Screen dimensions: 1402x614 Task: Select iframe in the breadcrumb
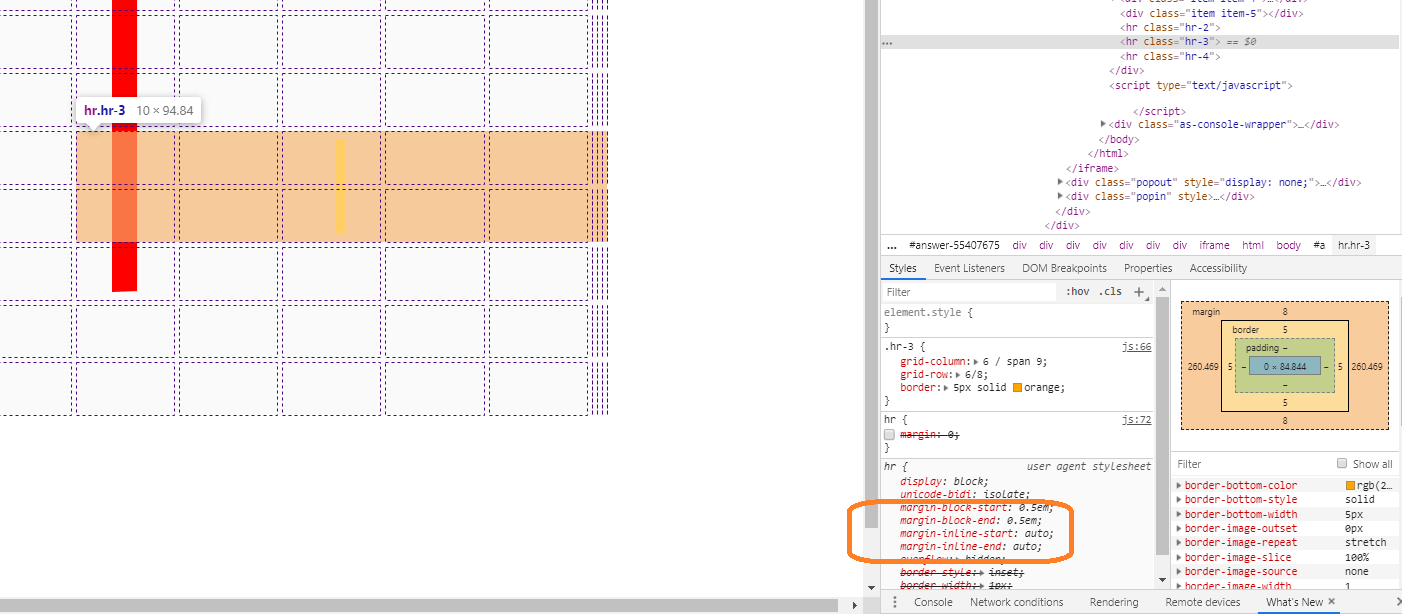pos(1214,245)
